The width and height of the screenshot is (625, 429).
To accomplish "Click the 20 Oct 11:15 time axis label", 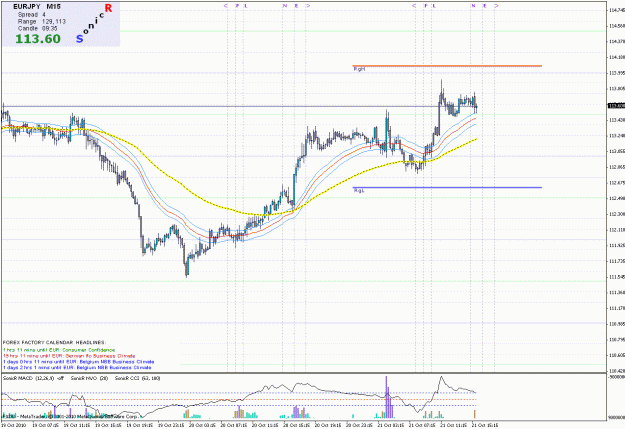I will click(x=265, y=425).
